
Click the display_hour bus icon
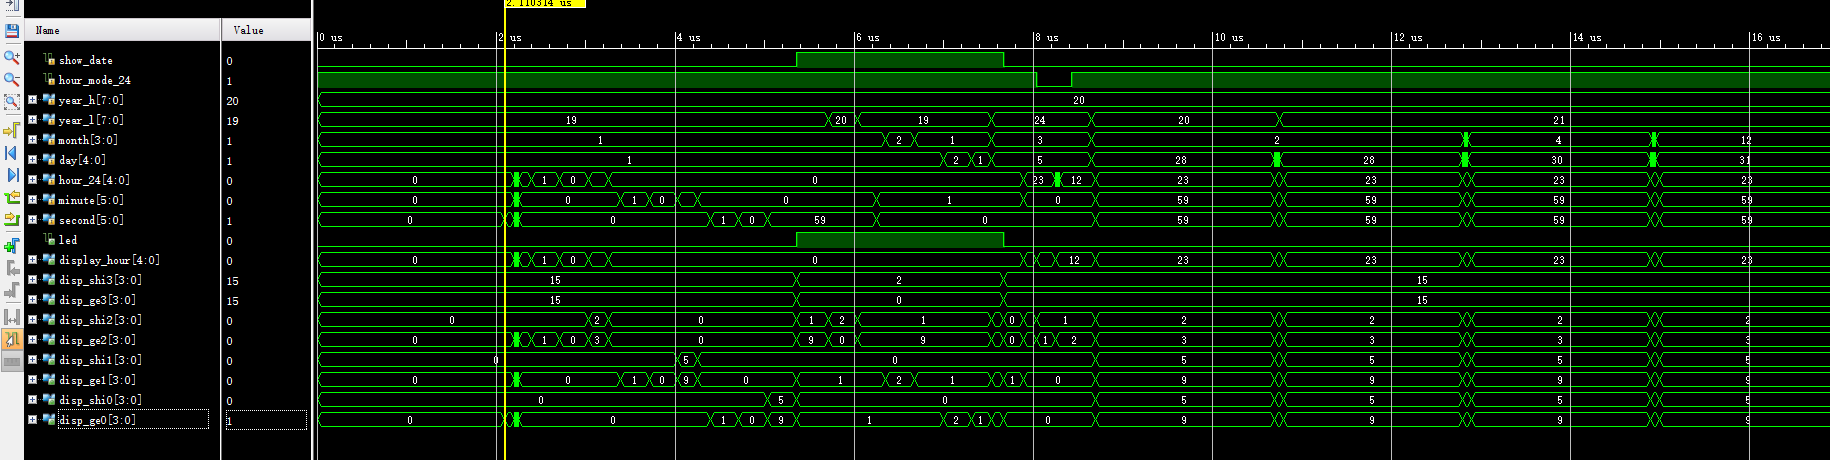[x=49, y=260]
